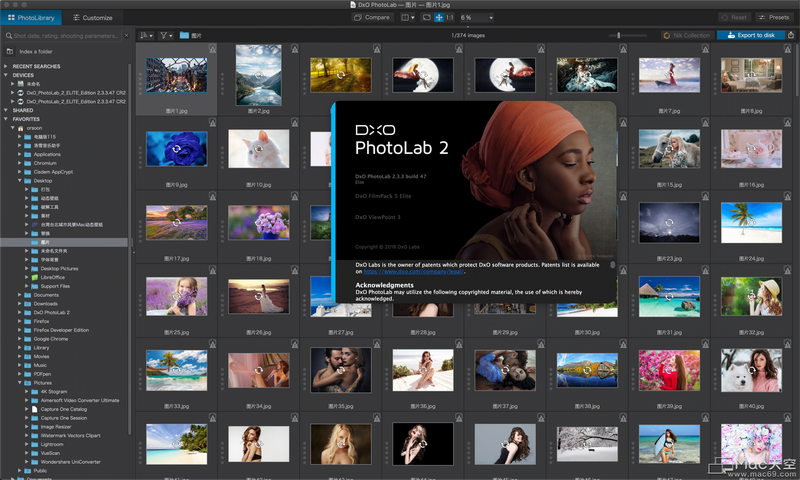
Task: Expand the RECENT SEARCHES section
Action: pos(6,66)
